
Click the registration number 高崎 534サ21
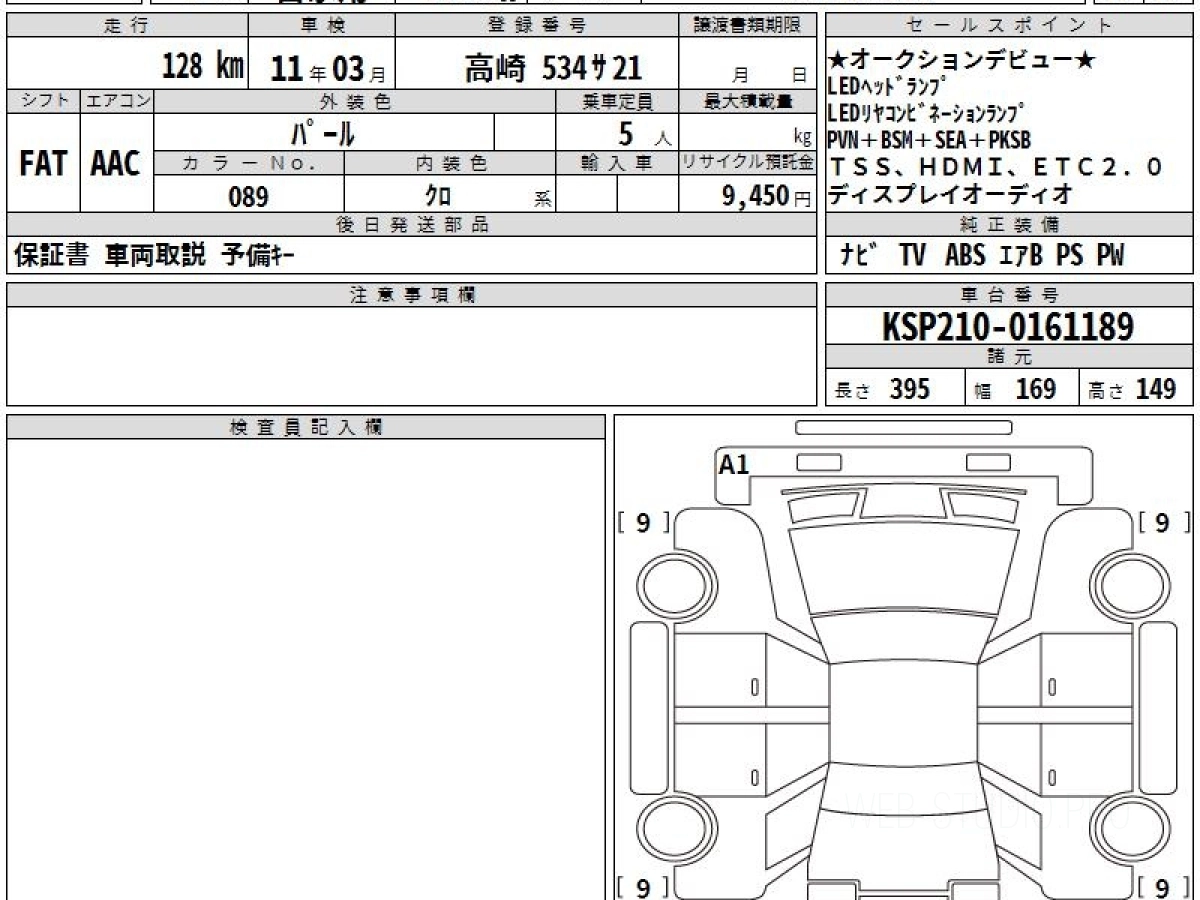552,67
